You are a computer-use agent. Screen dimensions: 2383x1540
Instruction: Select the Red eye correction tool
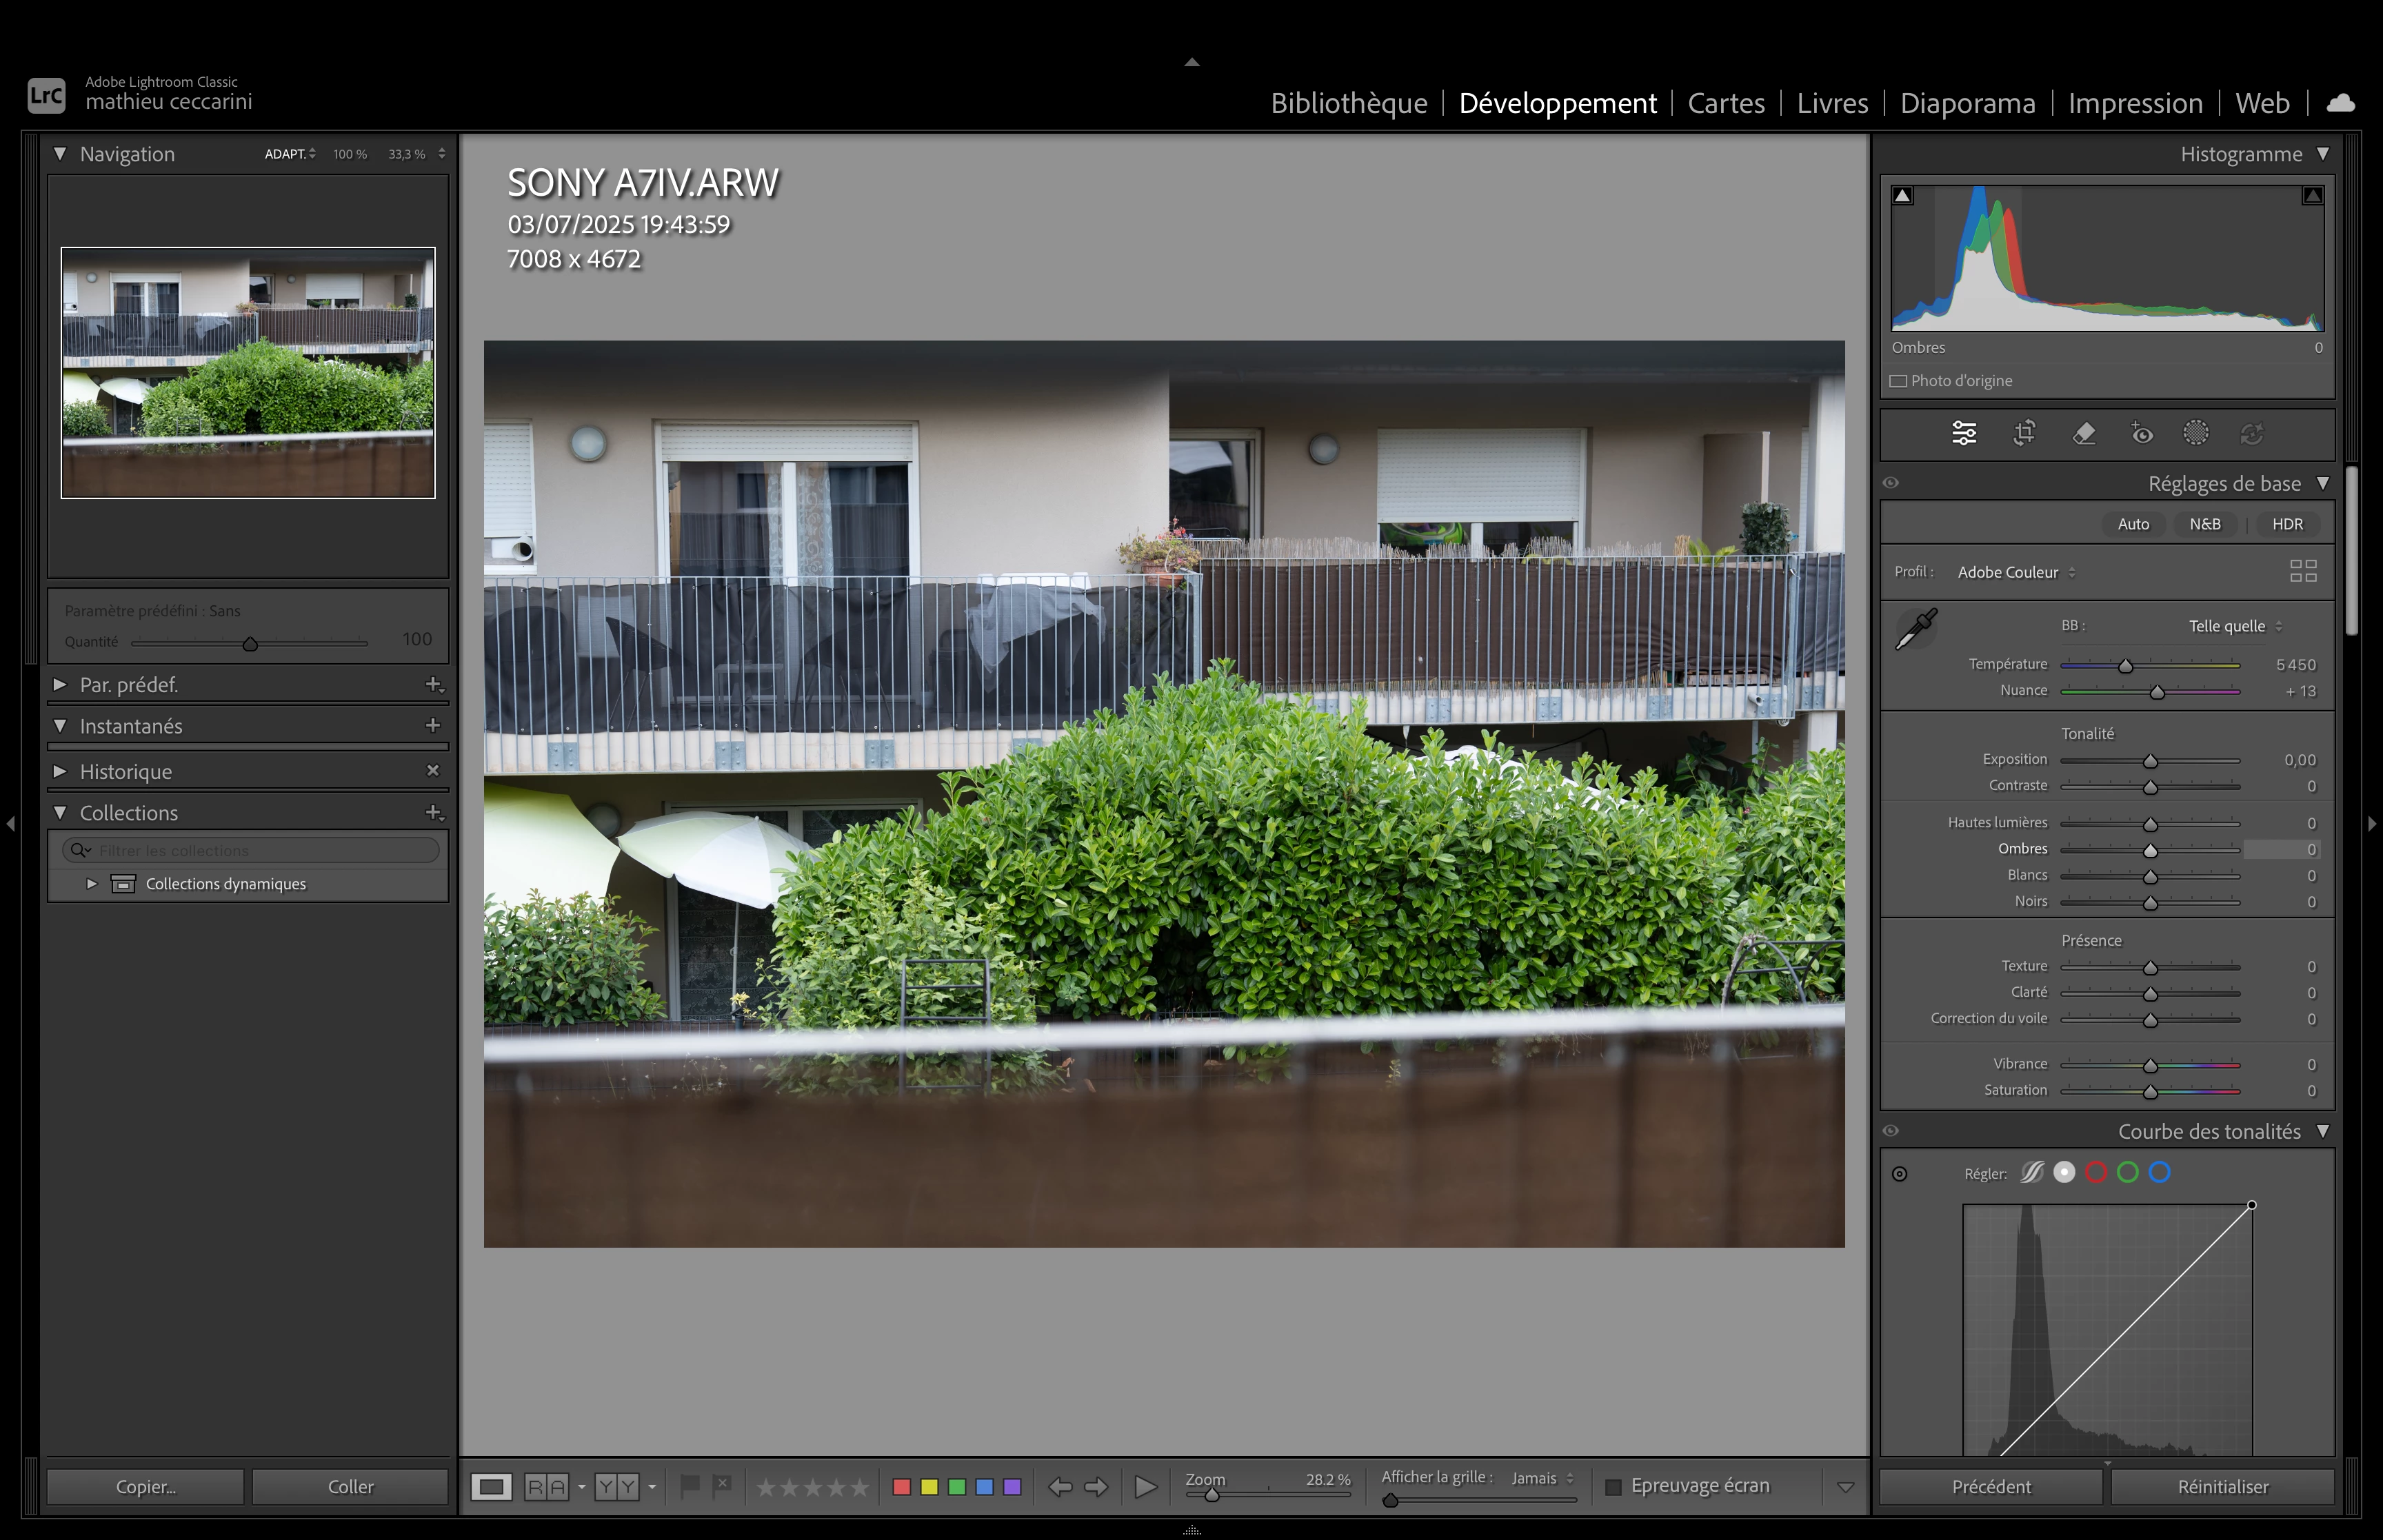pyautogui.click(x=2141, y=433)
